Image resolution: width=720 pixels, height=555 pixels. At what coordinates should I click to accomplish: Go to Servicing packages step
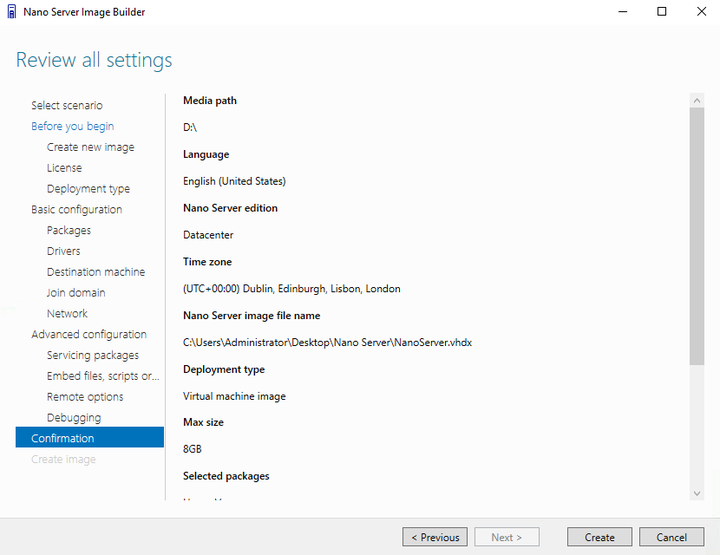(x=93, y=355)
